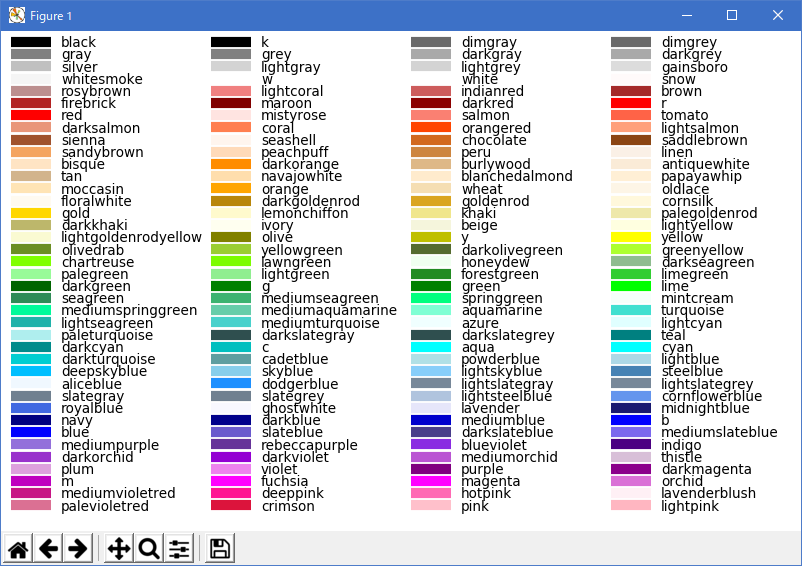This screenshot has height=566, width=802.
Task: Click the 'mediumslateblue' label
Action: 719,433
